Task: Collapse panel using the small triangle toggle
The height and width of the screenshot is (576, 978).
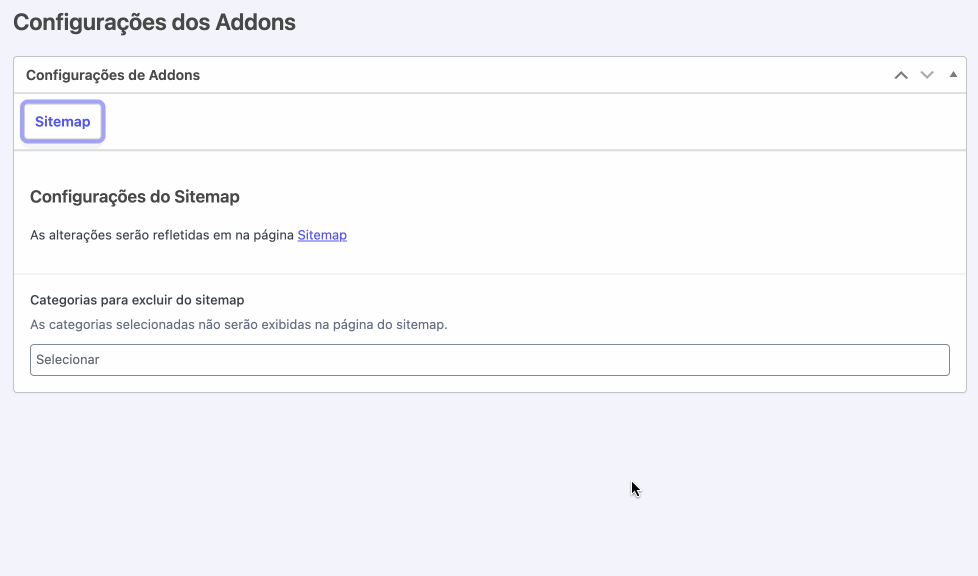Action: [953, 75]
